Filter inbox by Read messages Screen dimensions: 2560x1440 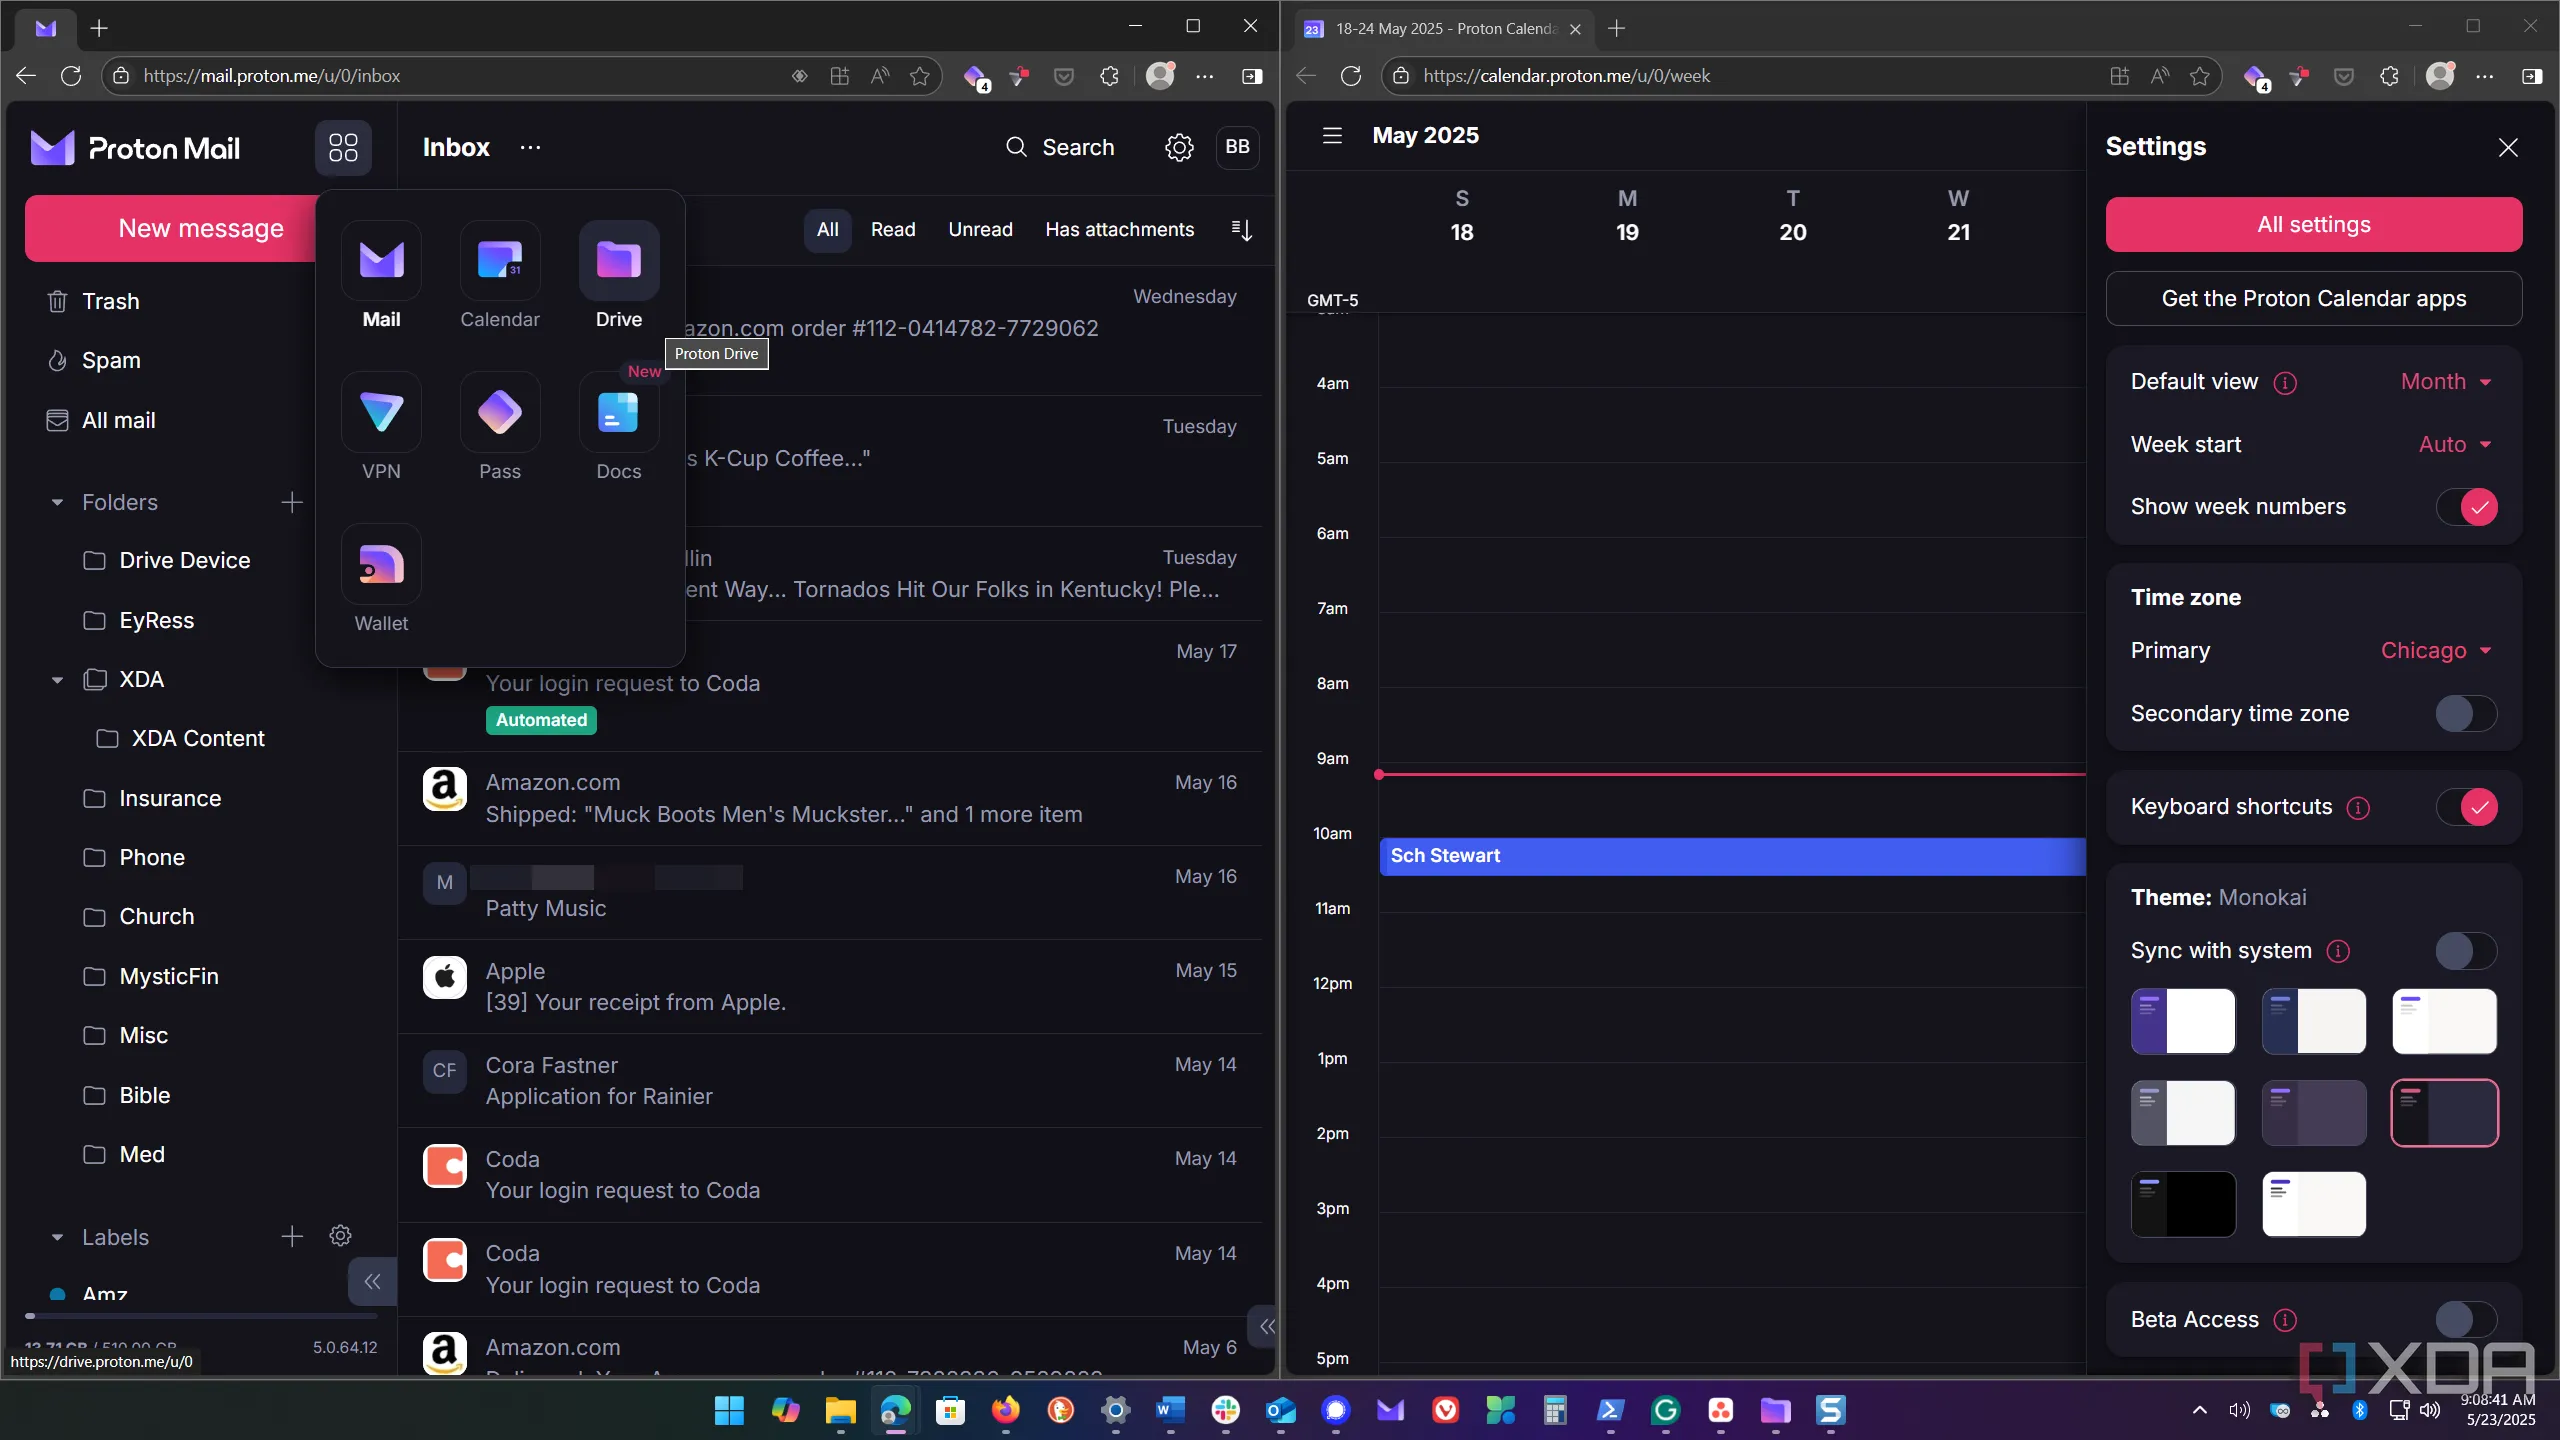(x=893, y=230)
